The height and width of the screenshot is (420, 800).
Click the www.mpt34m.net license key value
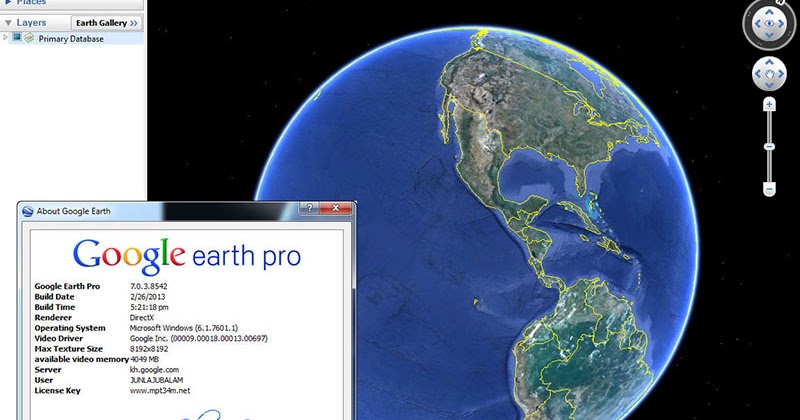coord(160,391)
